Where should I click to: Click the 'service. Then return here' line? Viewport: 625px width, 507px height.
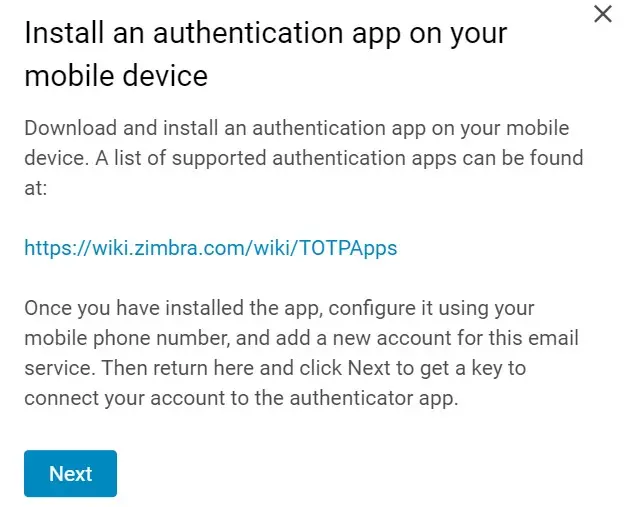coord(275,368)
